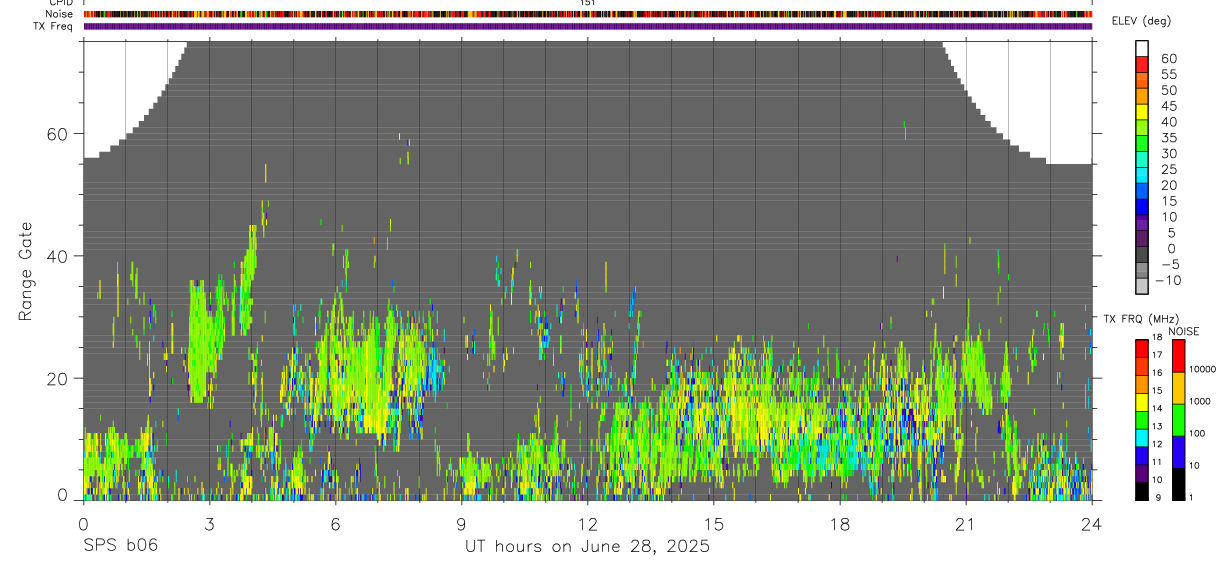Click the 21 hour tick label
Image resolution: width=1228 pixels, height=567 pixels.
tap(966, 524)
